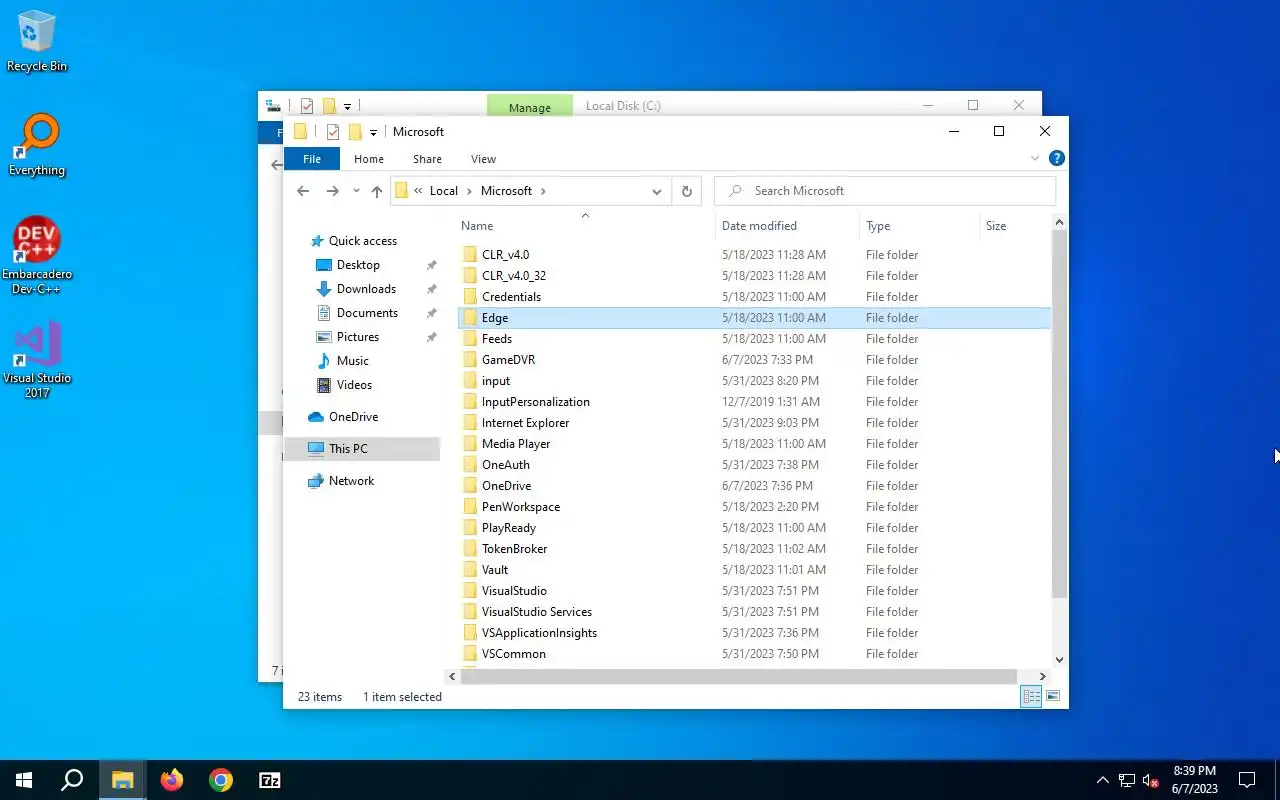This screenshot has width=1280, height=800.
Task: Sort by Name column header
Action: tap(586, 226)
